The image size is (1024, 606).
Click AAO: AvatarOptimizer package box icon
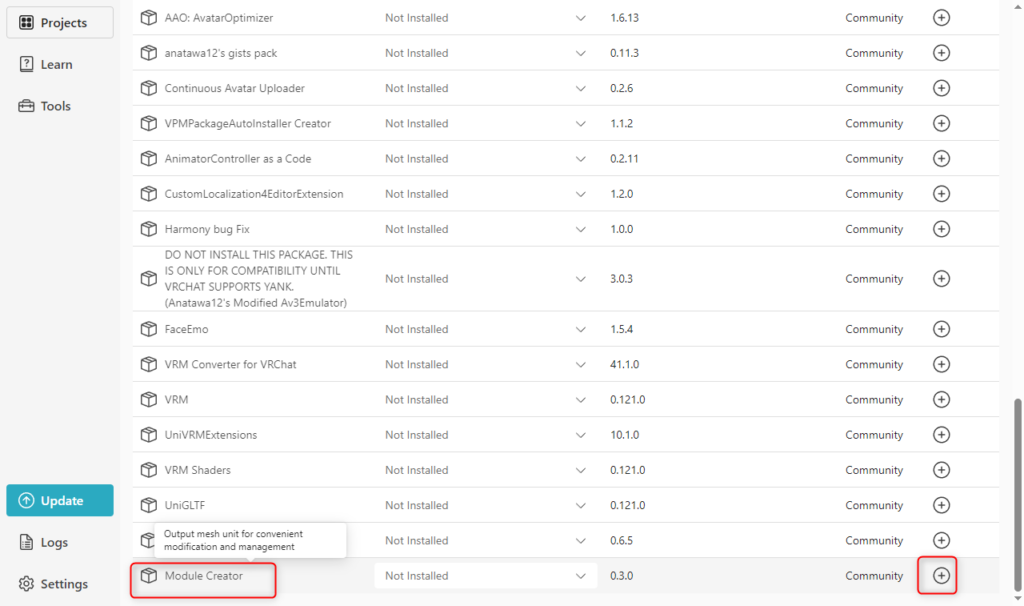point(149,17)
